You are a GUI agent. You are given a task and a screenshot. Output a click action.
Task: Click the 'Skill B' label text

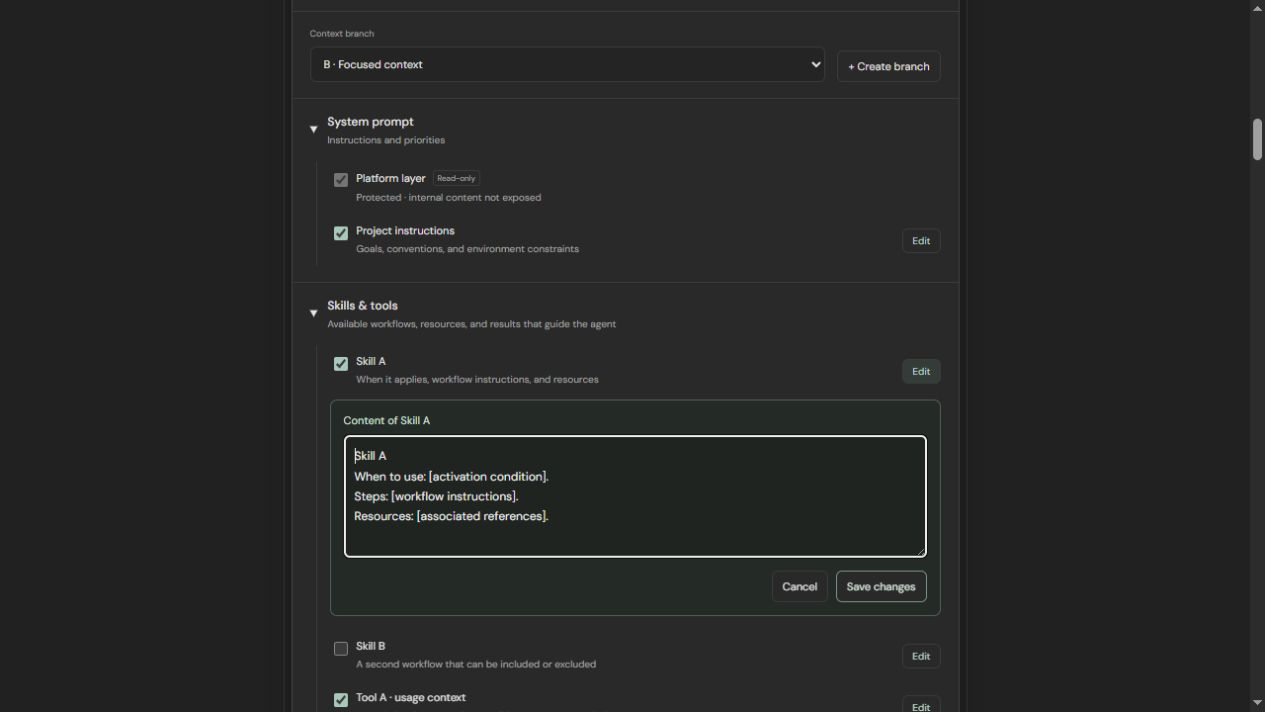tap(370, 646)
